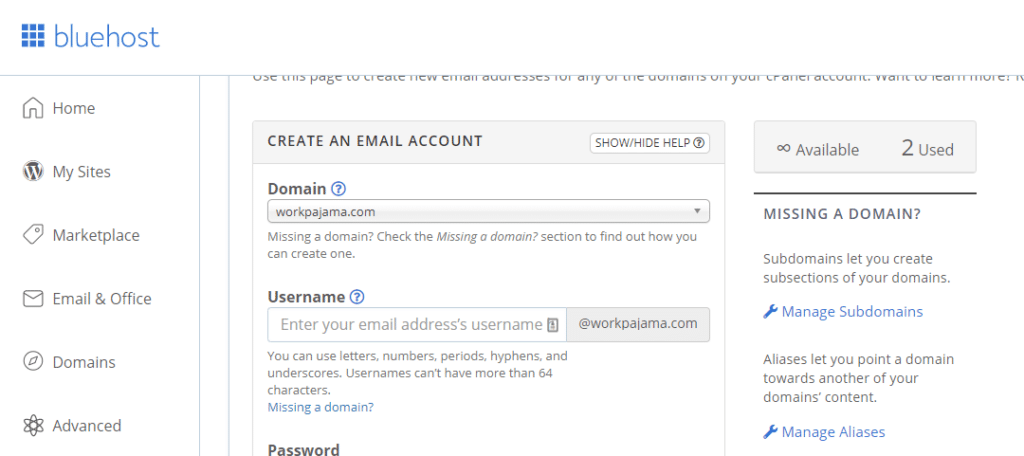Click the help question mark next to Domain

coord(338,189)
